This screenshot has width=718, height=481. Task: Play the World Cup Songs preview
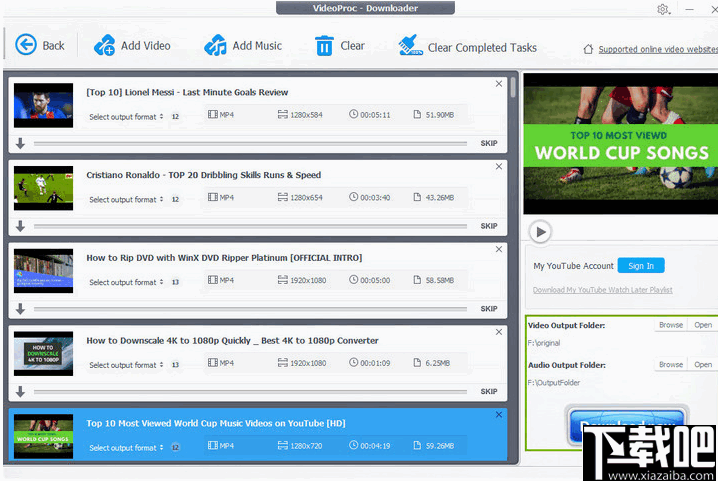point(541,232)
